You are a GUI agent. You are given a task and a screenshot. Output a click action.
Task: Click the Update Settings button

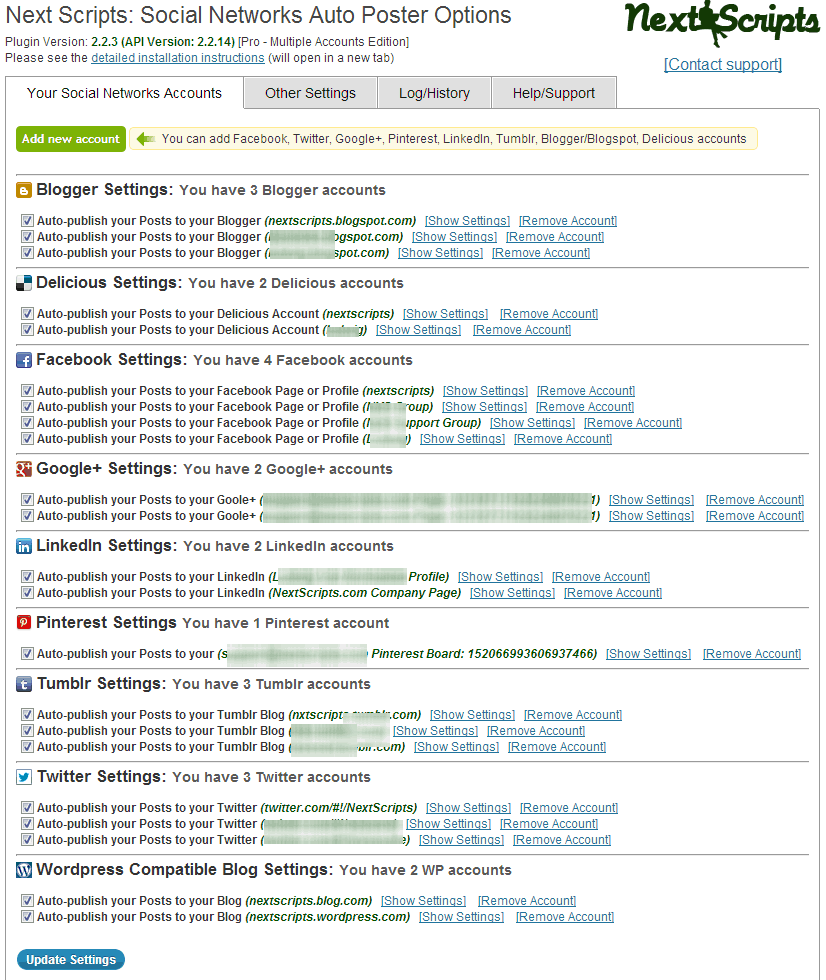[71, 959]
